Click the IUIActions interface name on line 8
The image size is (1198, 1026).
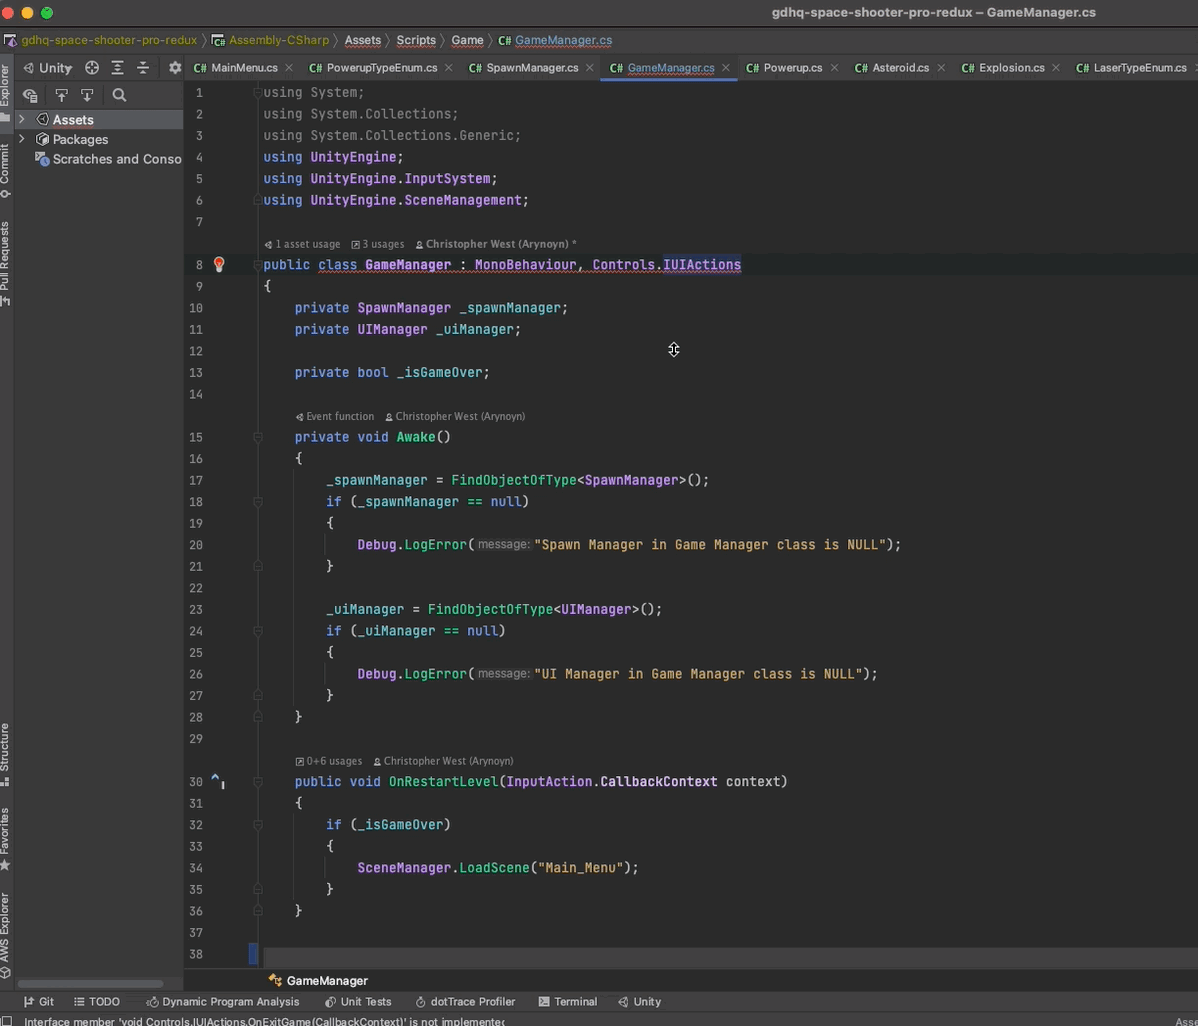[702, 265]
